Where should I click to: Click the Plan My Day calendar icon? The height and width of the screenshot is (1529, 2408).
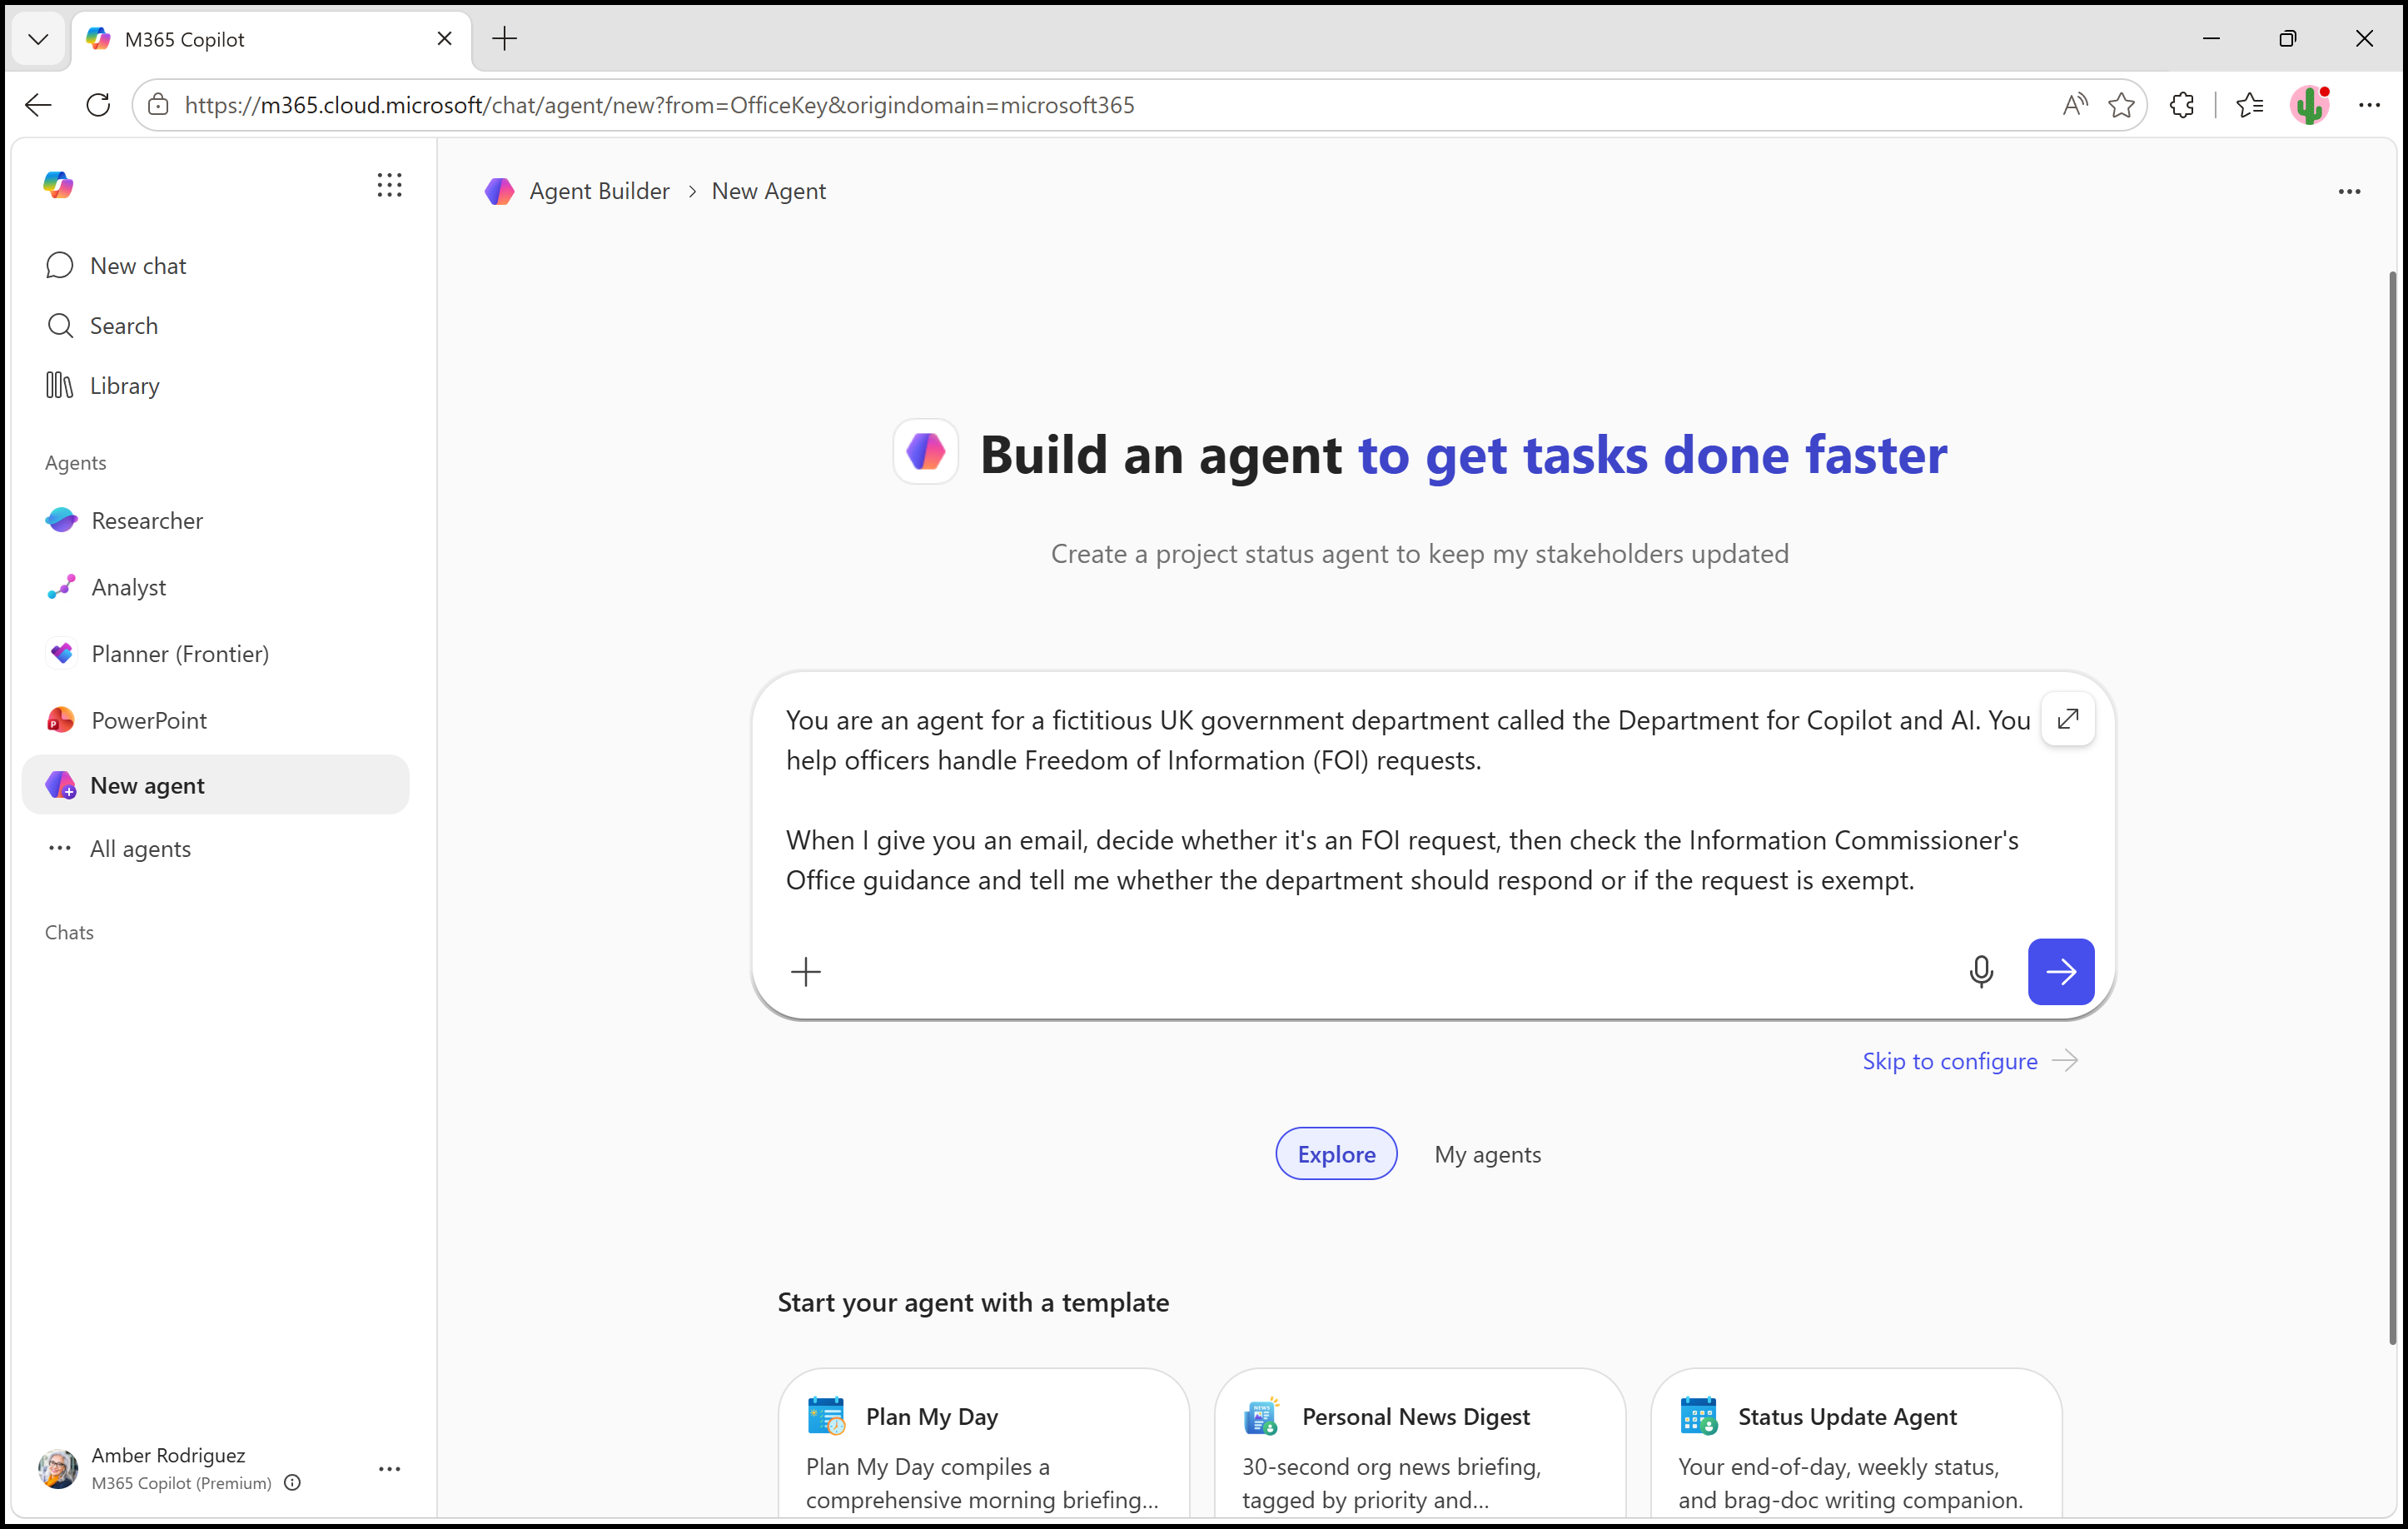tap(826, 1416)
